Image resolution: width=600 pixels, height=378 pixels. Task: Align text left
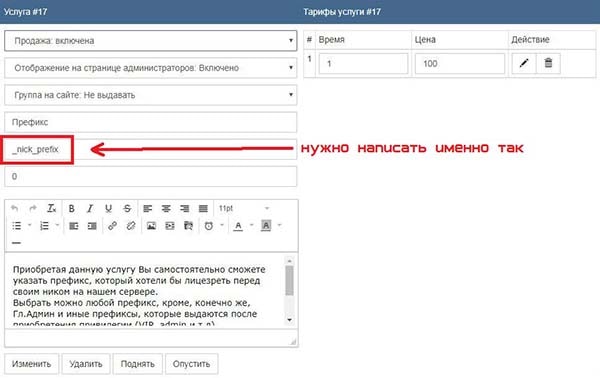[x=147, y=209]
